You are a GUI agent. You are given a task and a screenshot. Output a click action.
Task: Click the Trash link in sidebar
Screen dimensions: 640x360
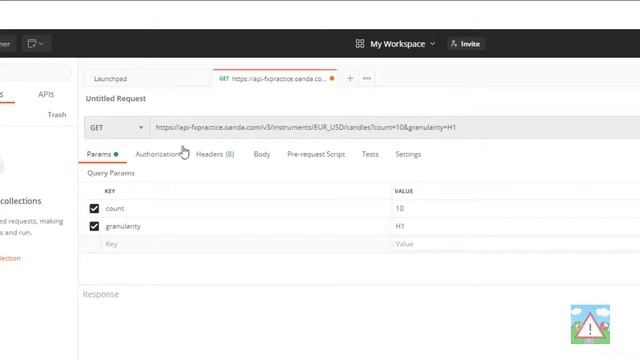pyautogui.click(x=57, y=115)
